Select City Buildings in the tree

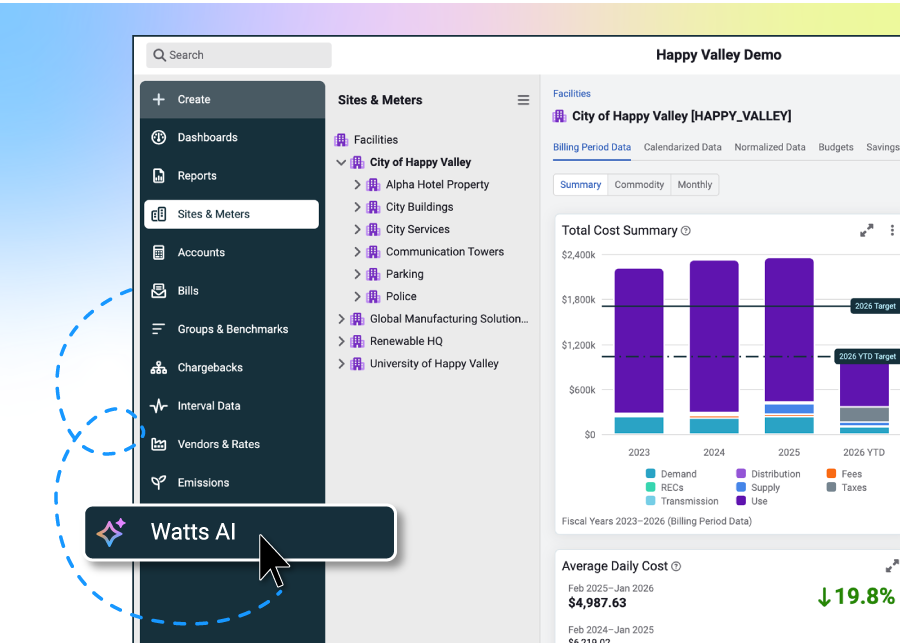420,207
